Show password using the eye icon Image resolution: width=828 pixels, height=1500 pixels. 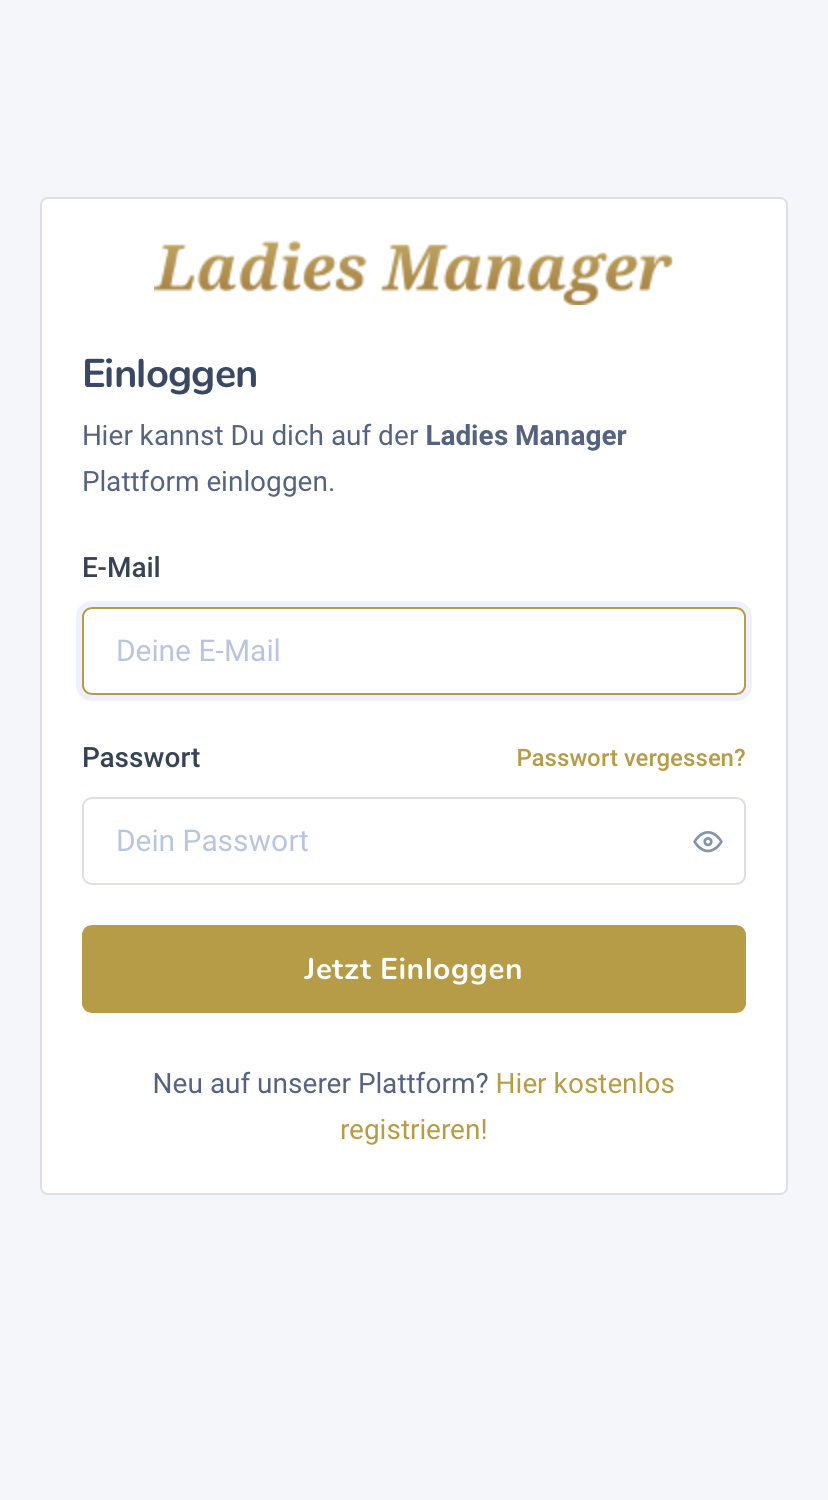coord(708,842)
